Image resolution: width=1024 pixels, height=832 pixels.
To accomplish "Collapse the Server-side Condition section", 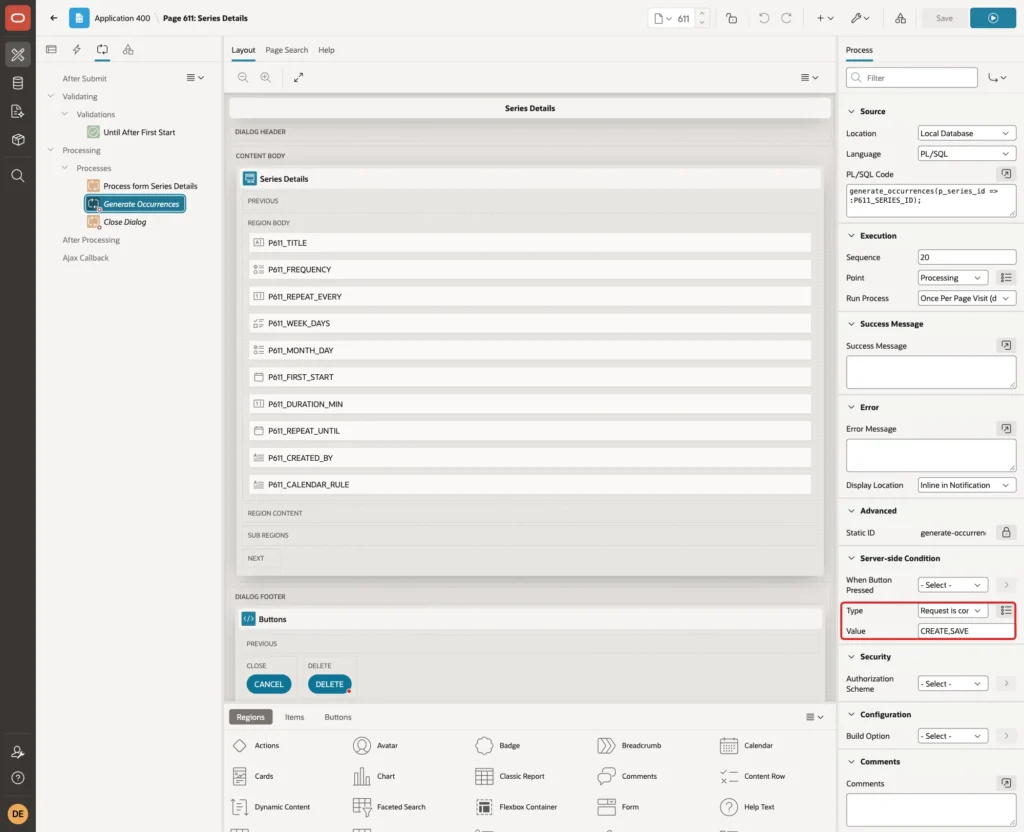I will [851, 558].
